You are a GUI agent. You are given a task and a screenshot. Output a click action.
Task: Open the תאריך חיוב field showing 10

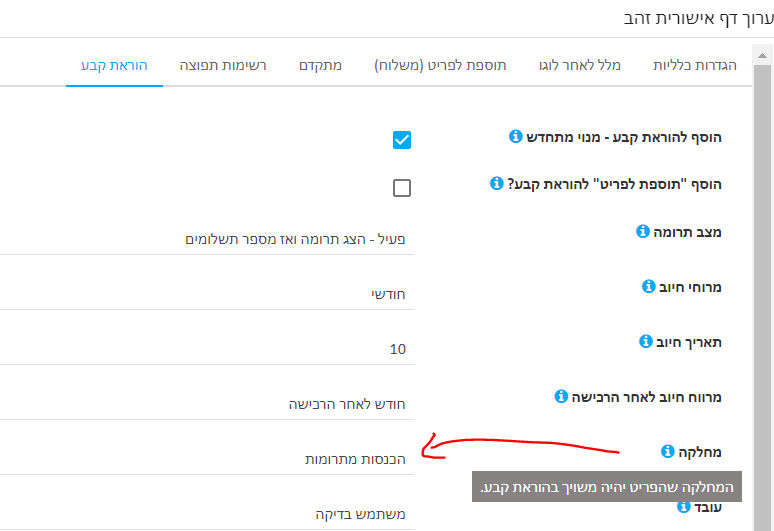[207, 349]
